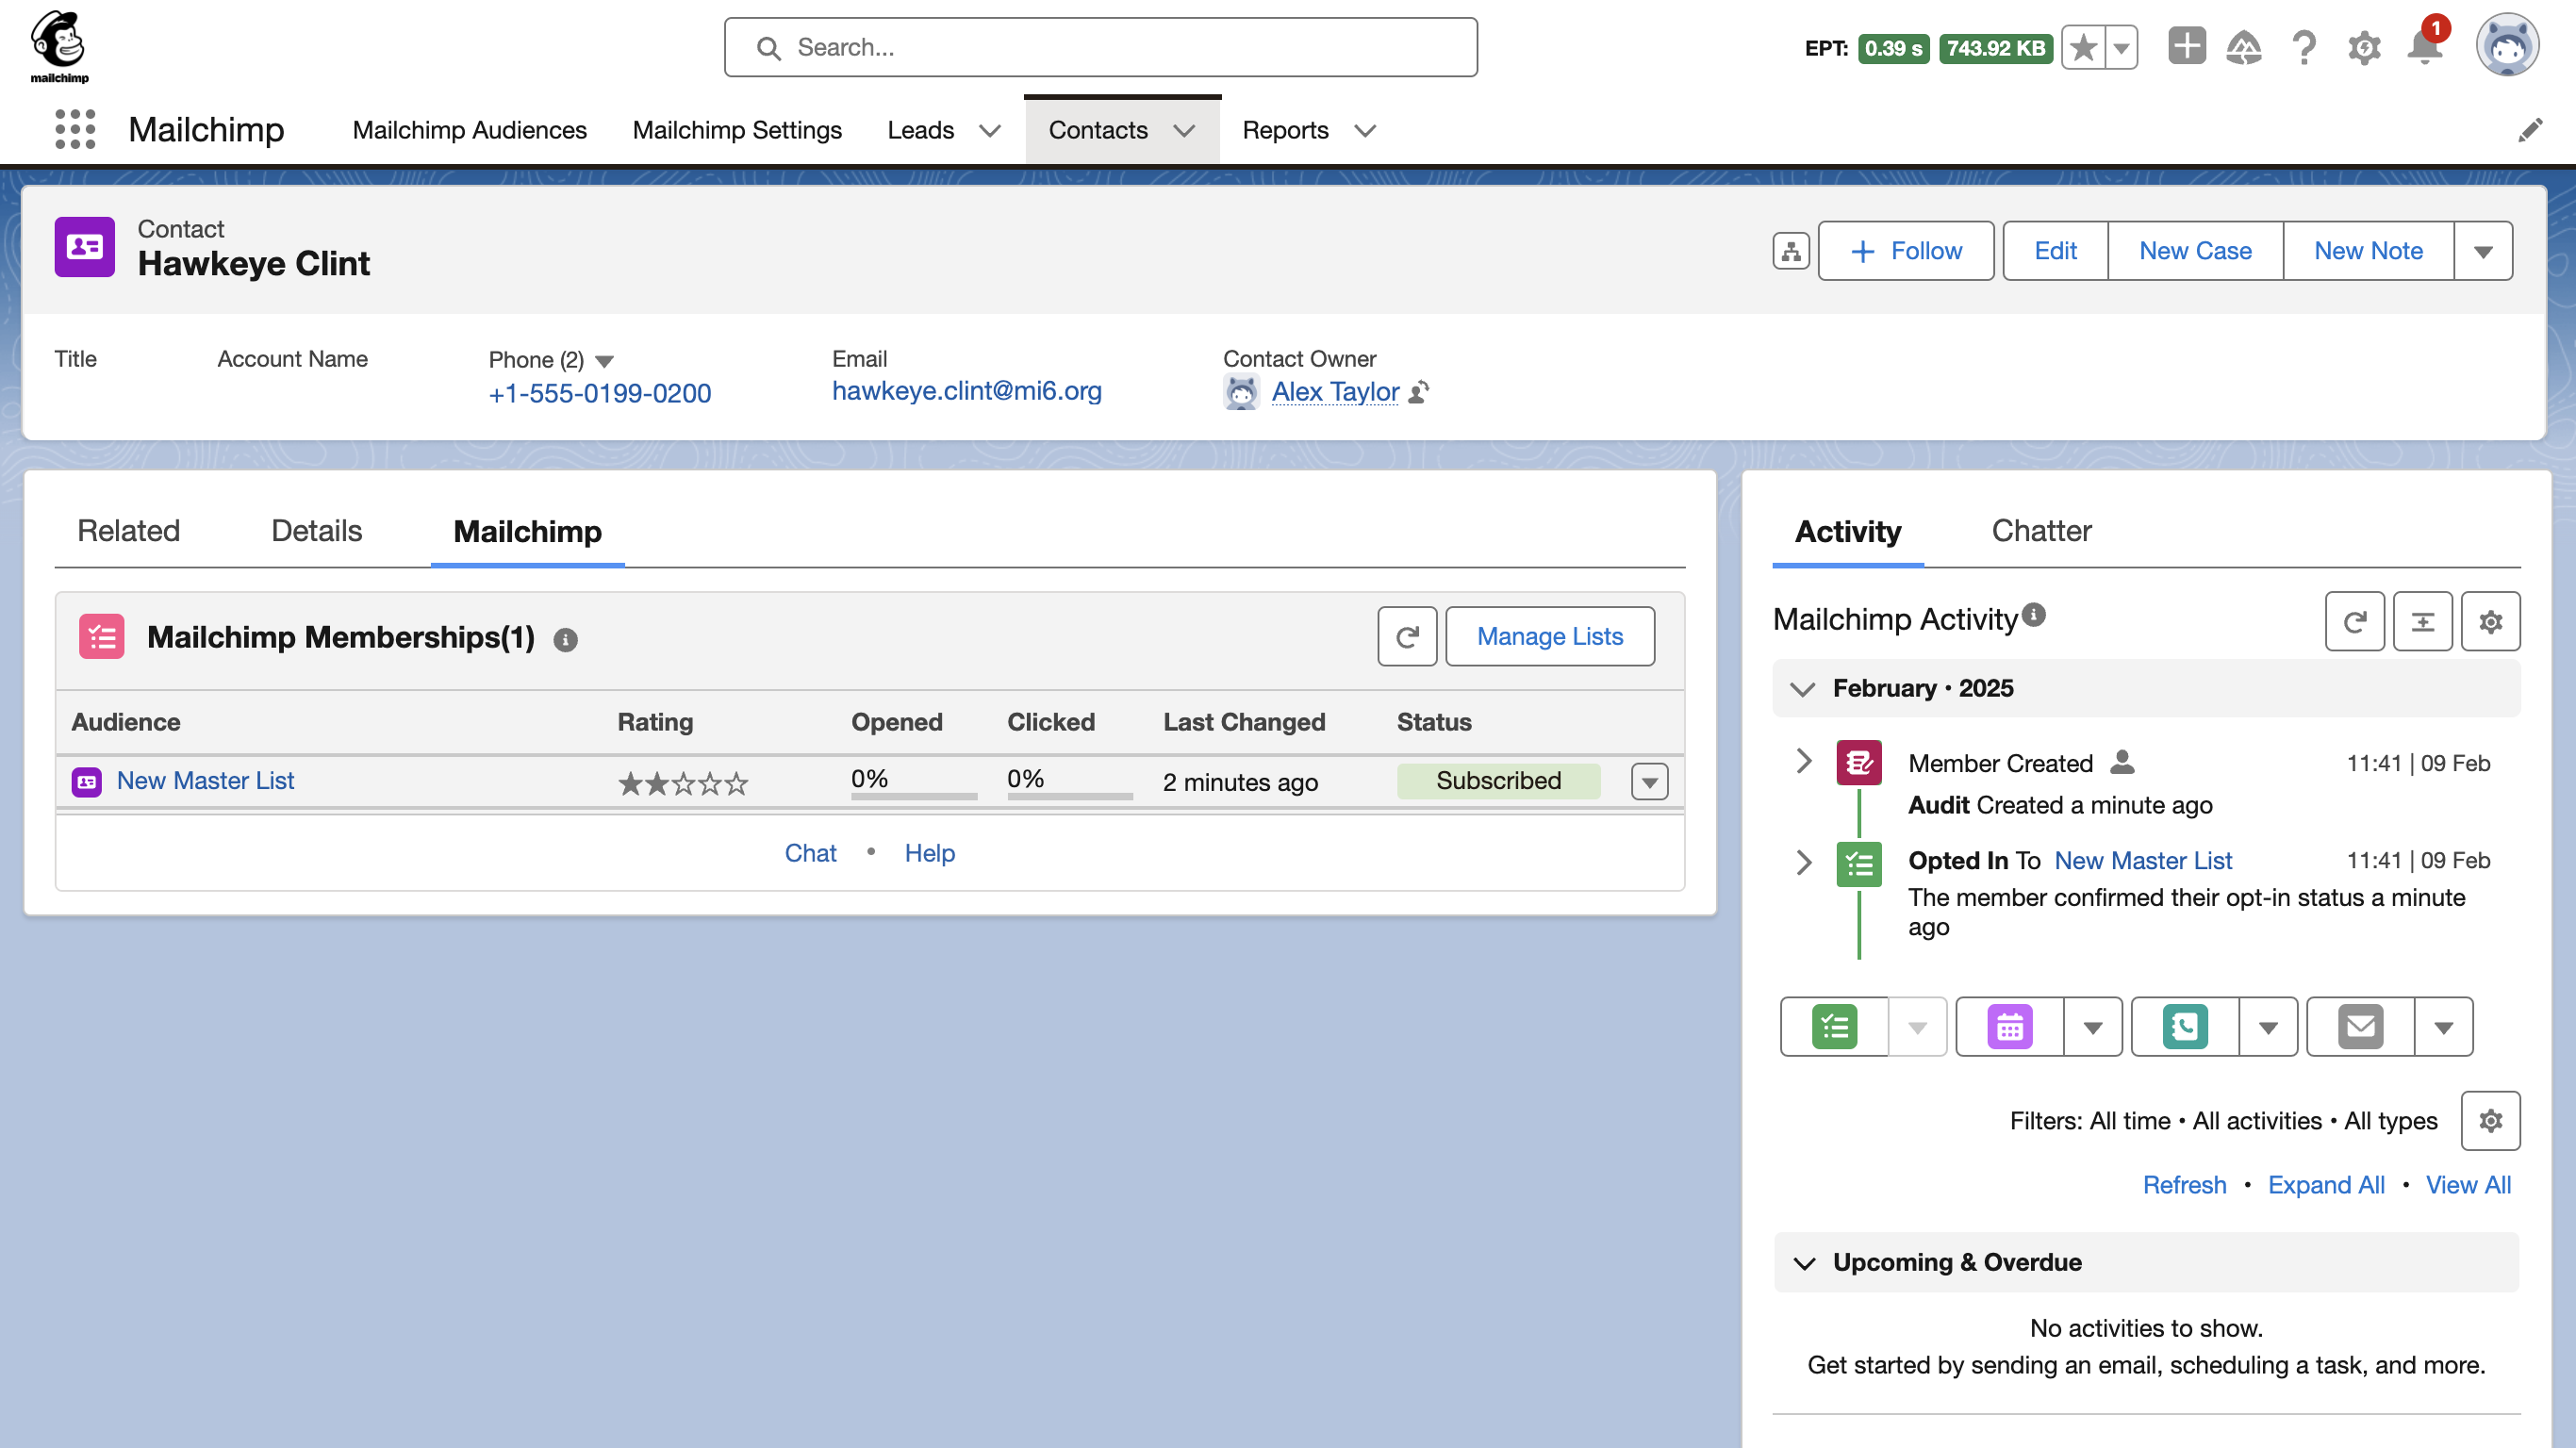
Task: Expand Member Created activity details
Action: (1803, 761)
